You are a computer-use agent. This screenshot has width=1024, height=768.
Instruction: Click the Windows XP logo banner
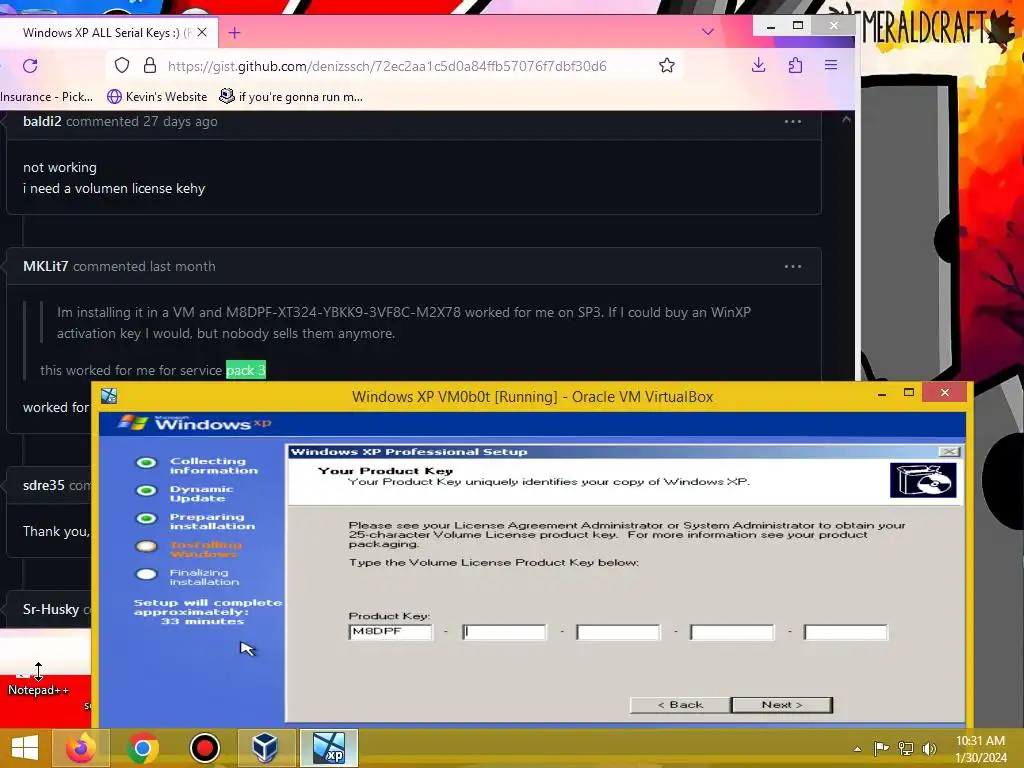click(195, 423)
